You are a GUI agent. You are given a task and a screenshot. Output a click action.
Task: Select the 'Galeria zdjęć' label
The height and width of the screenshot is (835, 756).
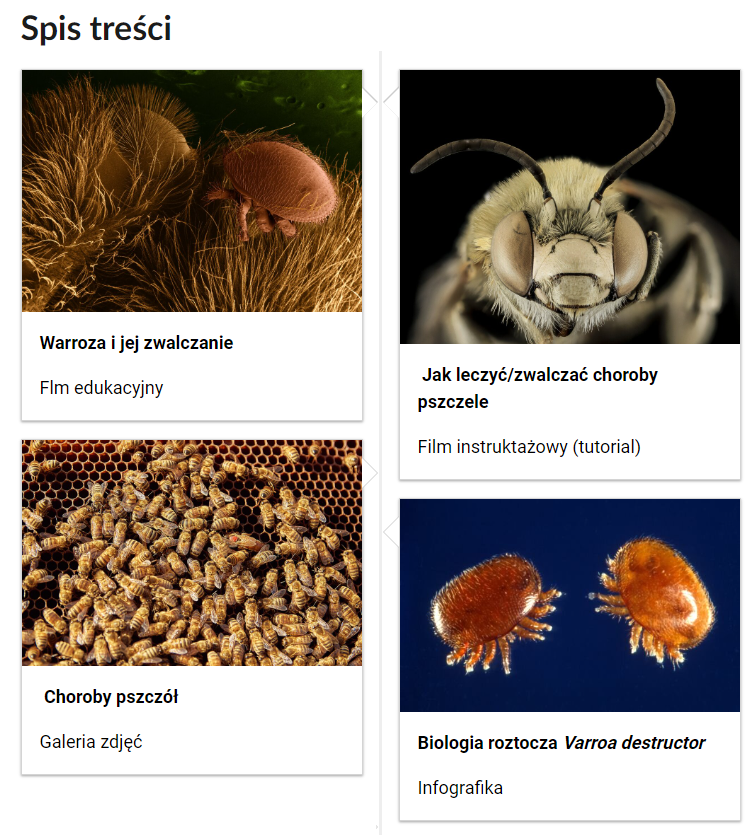pos(91,742)
